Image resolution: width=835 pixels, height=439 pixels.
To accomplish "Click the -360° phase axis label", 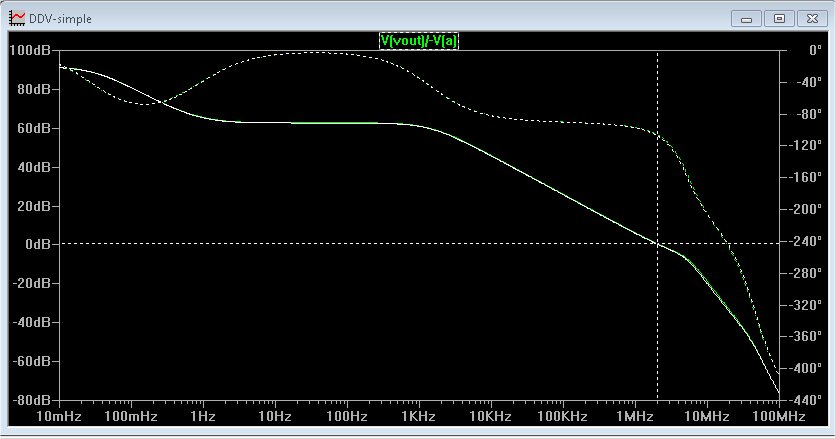I will pos(805,336).
